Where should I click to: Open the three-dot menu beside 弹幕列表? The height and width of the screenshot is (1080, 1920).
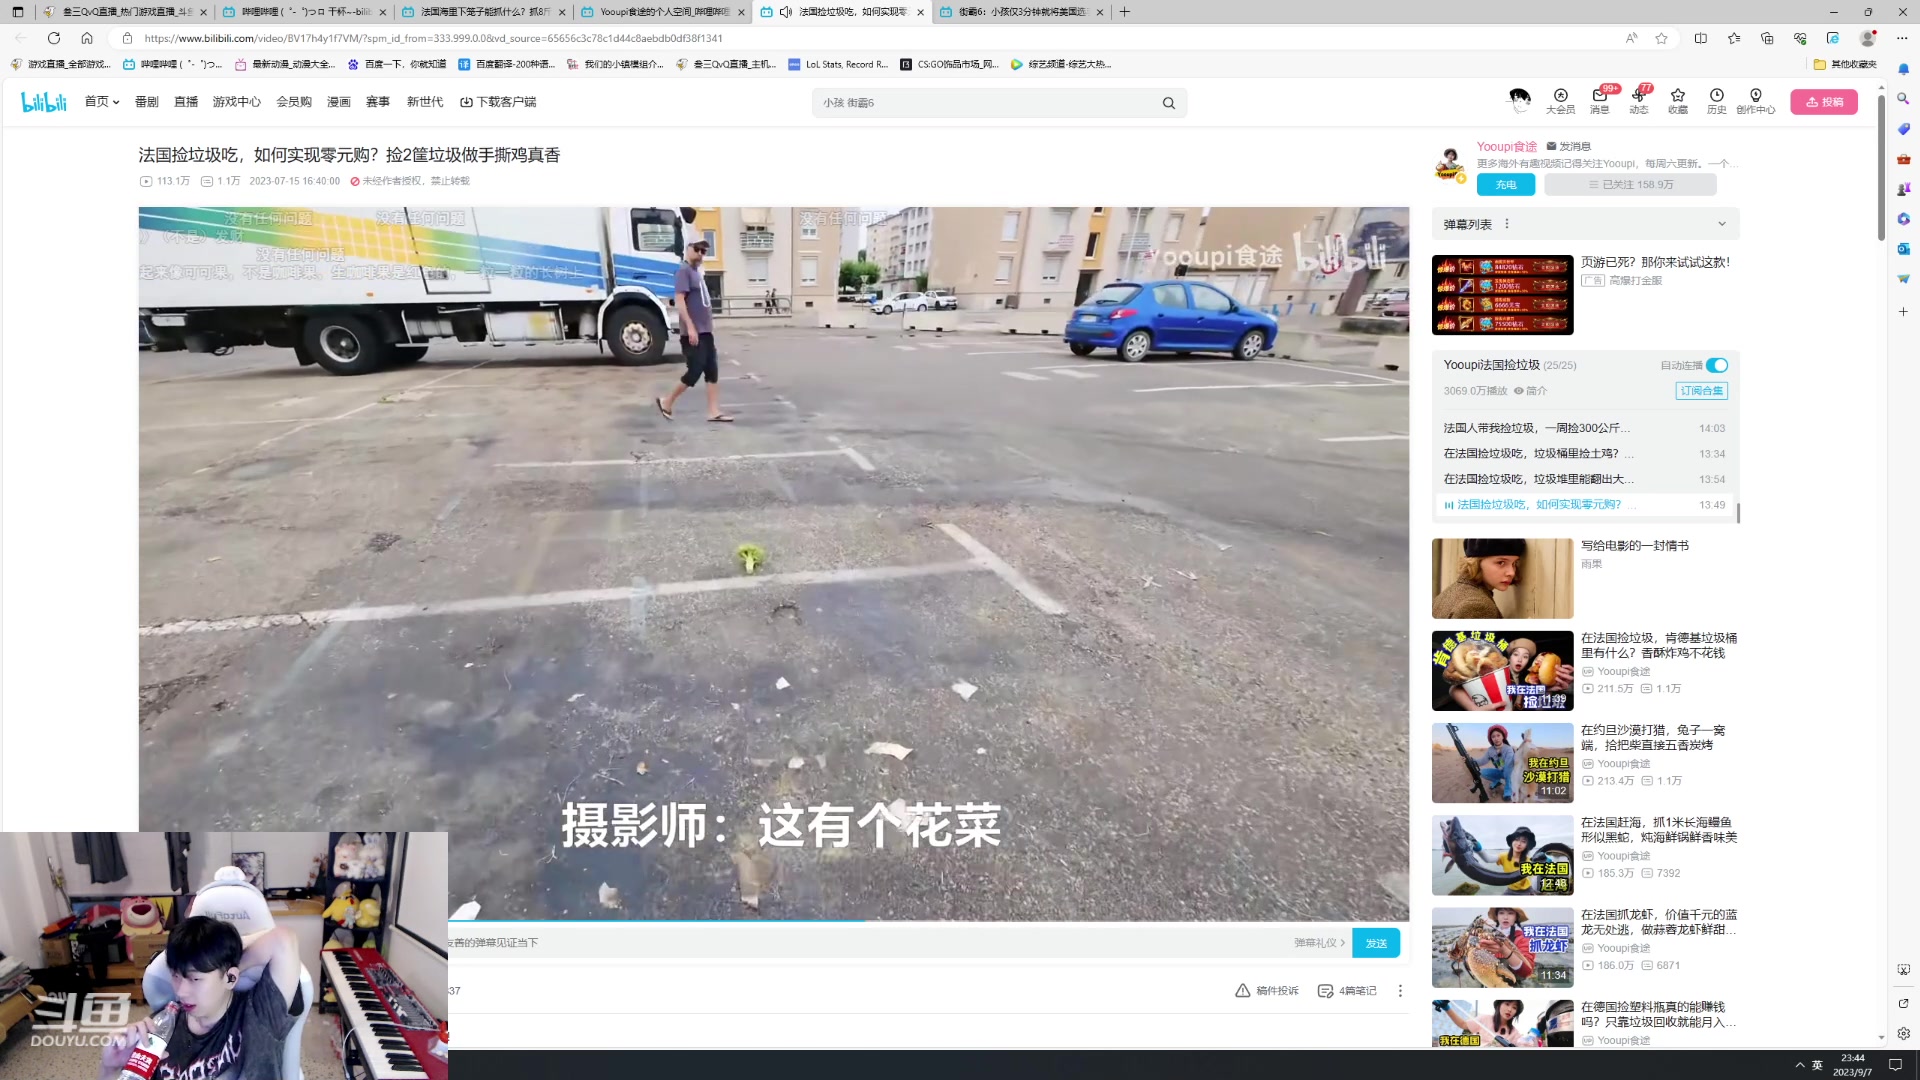click(x=1505, y=223)
